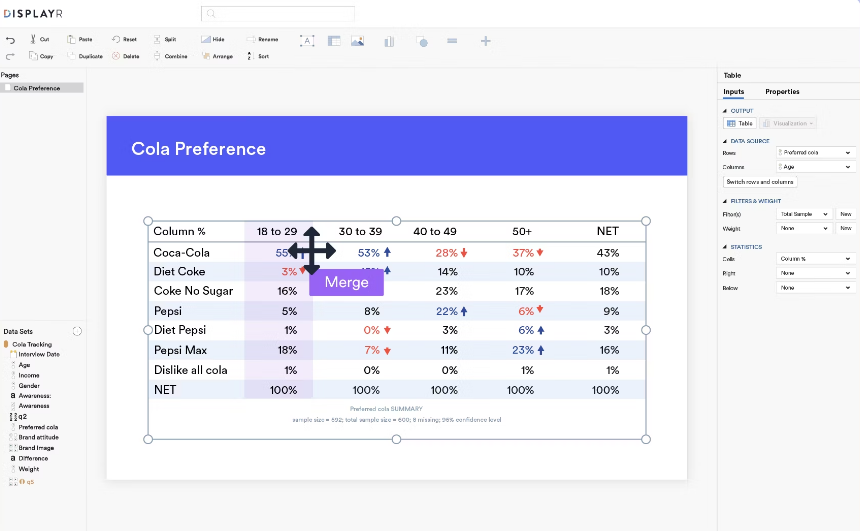Click the Paste toolbar item
This screenshot has width=860, height=531.
click(x=80, y=39)
